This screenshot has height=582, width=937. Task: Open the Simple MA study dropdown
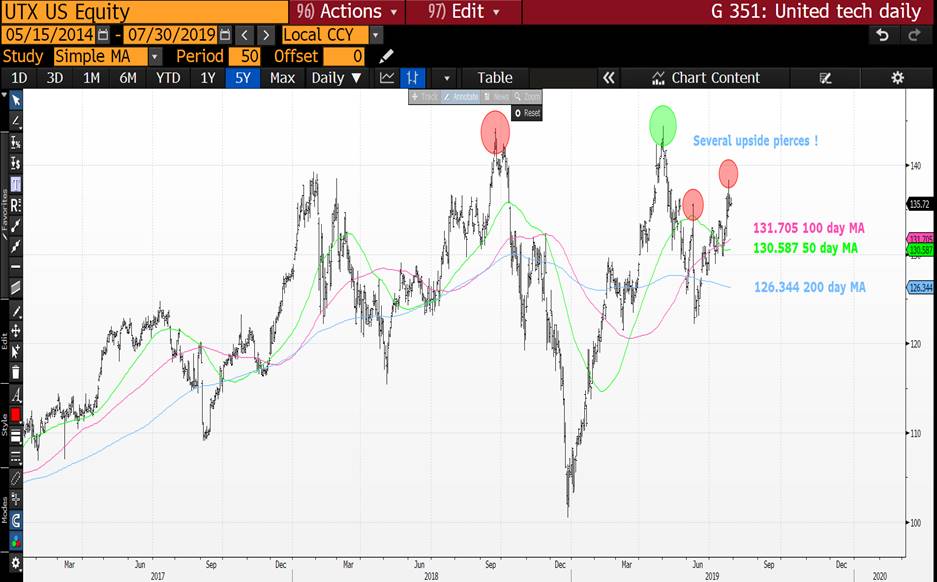[155, 56]
